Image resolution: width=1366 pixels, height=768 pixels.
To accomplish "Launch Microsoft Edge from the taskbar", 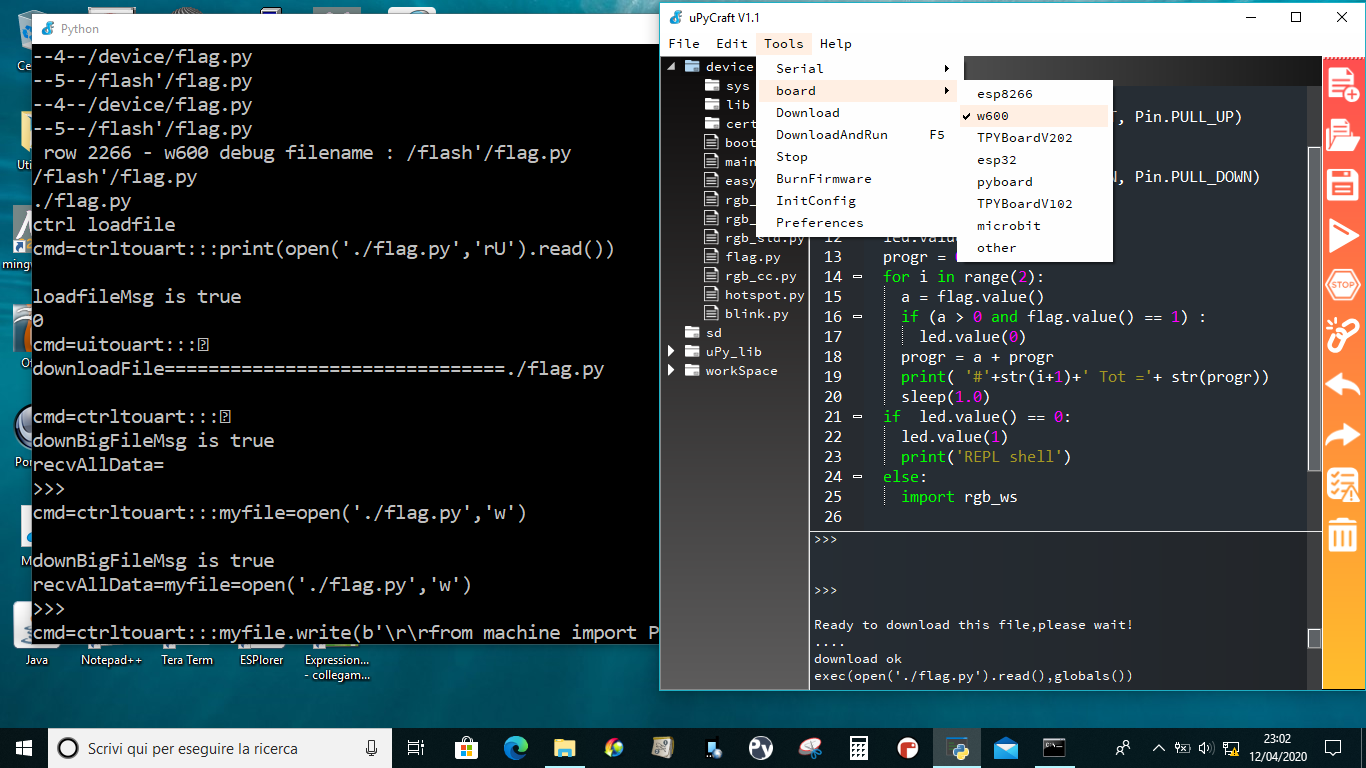I will coord(515,748).
